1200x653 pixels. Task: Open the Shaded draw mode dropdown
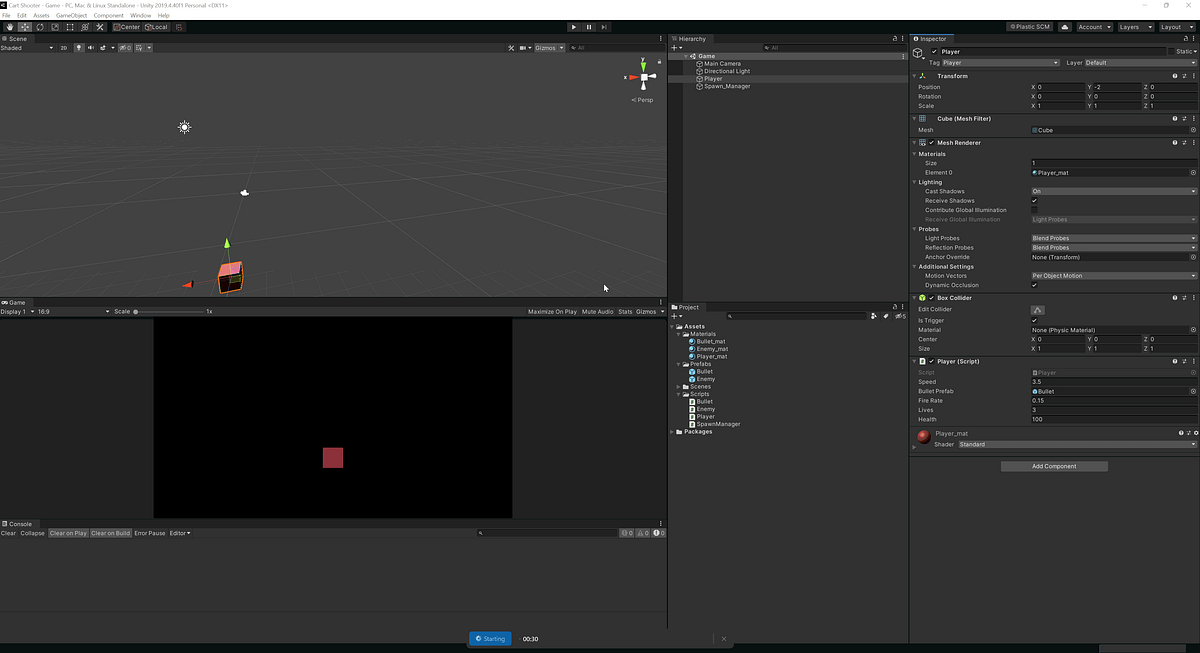(25, 47)
